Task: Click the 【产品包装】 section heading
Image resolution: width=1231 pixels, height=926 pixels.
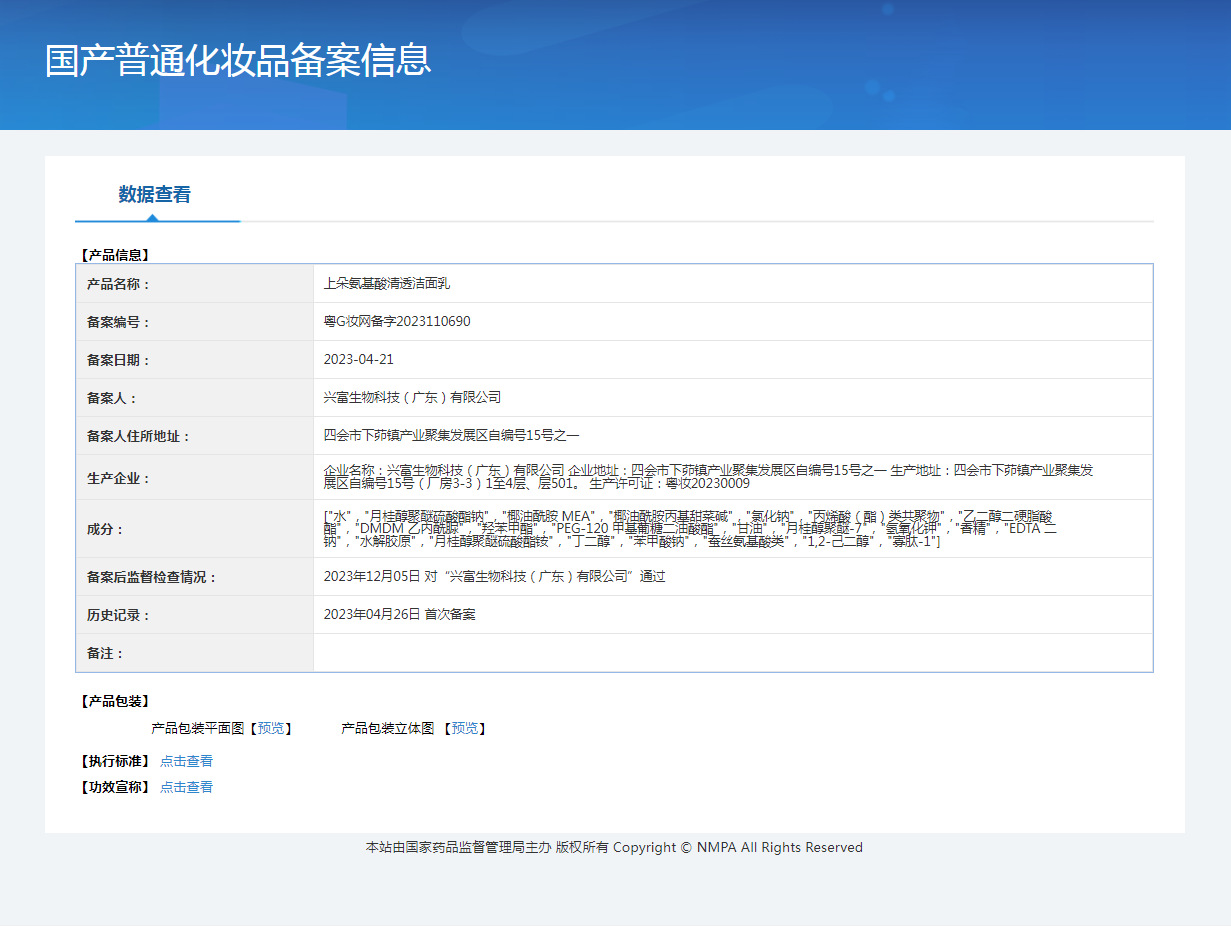Action: (x=115, y=701)
